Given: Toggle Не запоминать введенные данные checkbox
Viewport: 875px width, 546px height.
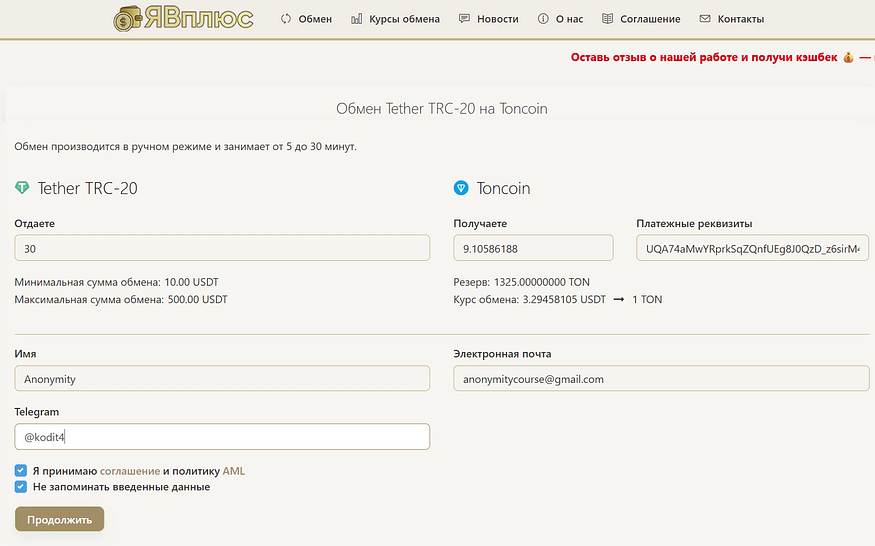Looking at the screenshot, I should click(21, 486).
